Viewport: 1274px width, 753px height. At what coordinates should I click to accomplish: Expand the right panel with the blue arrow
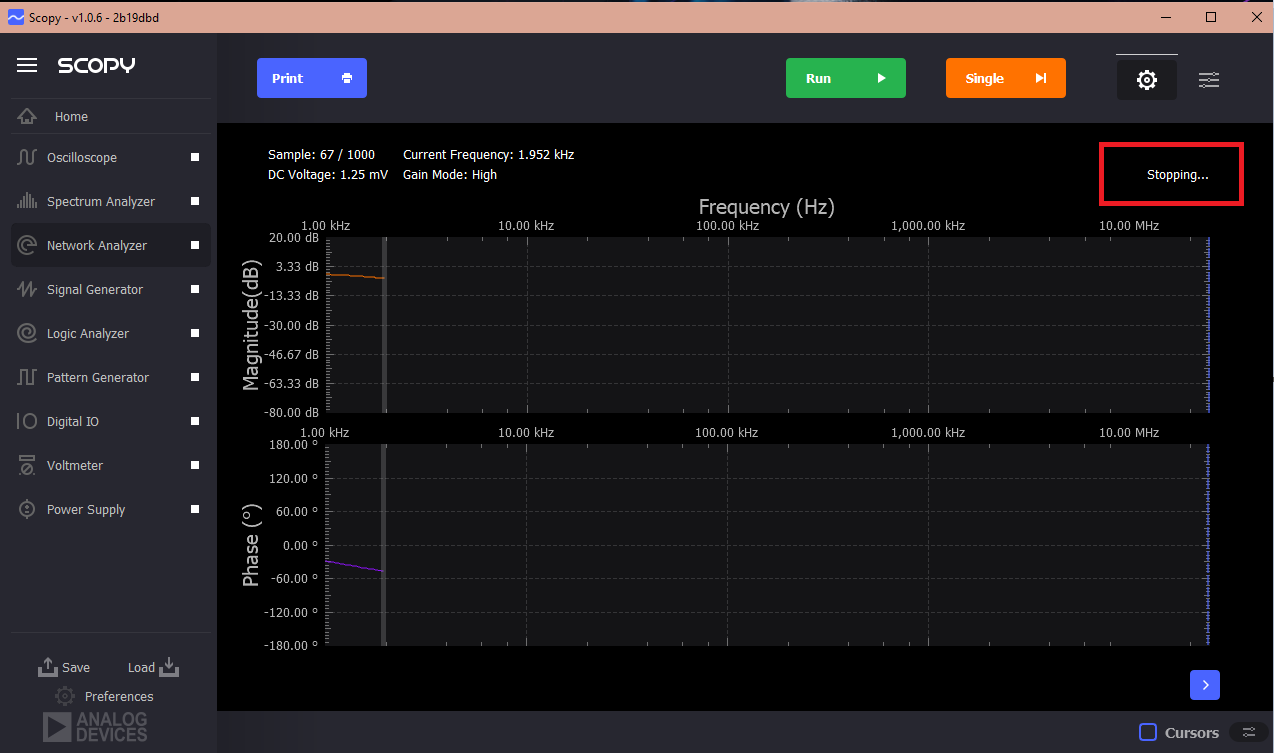[x=1204, y=685]
